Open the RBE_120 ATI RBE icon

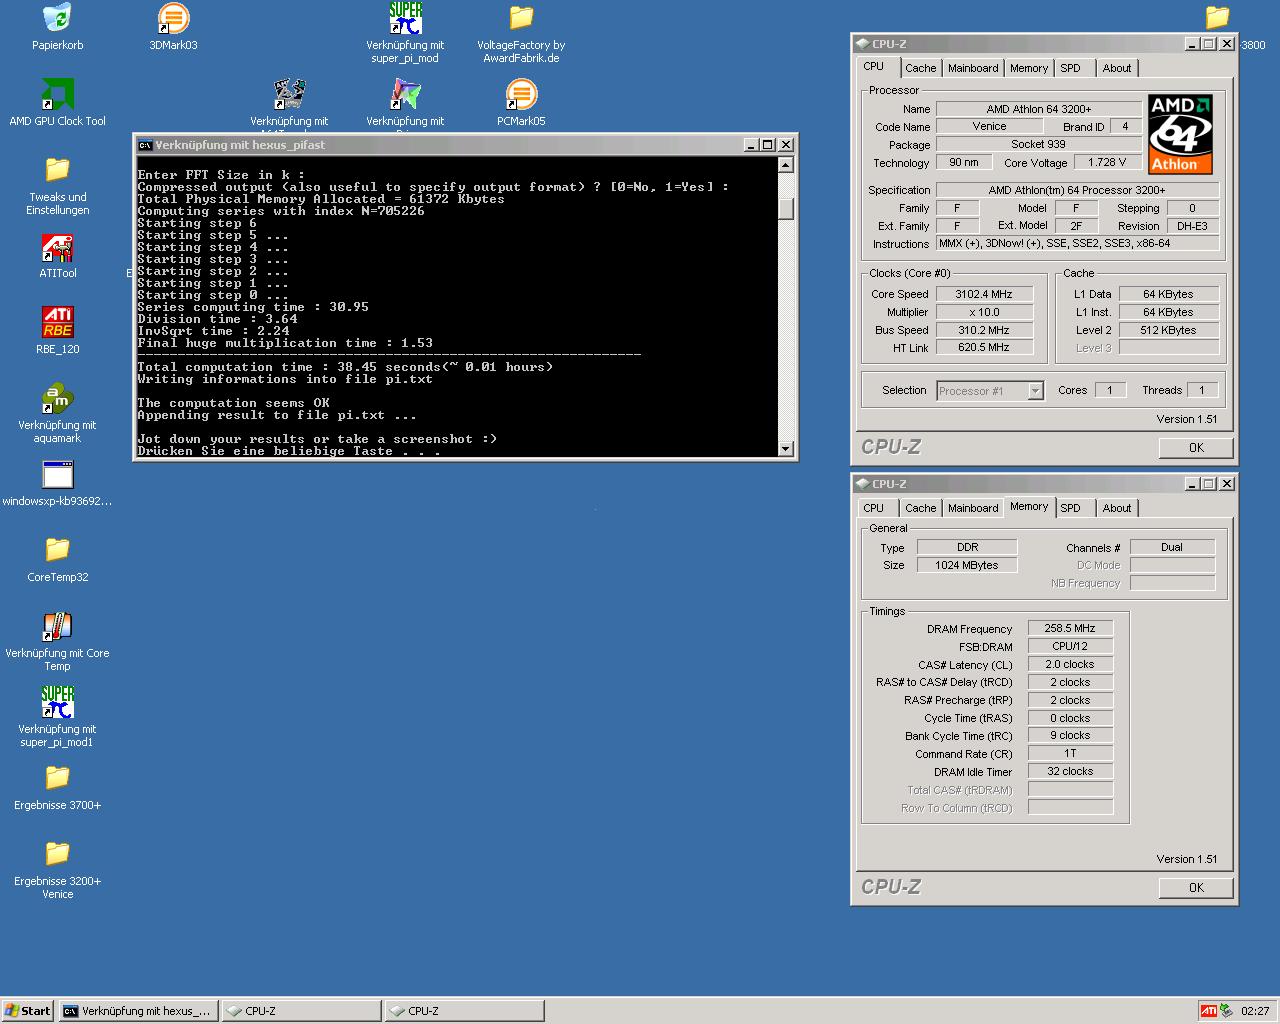pyautogui.click(x=57, y=322)
